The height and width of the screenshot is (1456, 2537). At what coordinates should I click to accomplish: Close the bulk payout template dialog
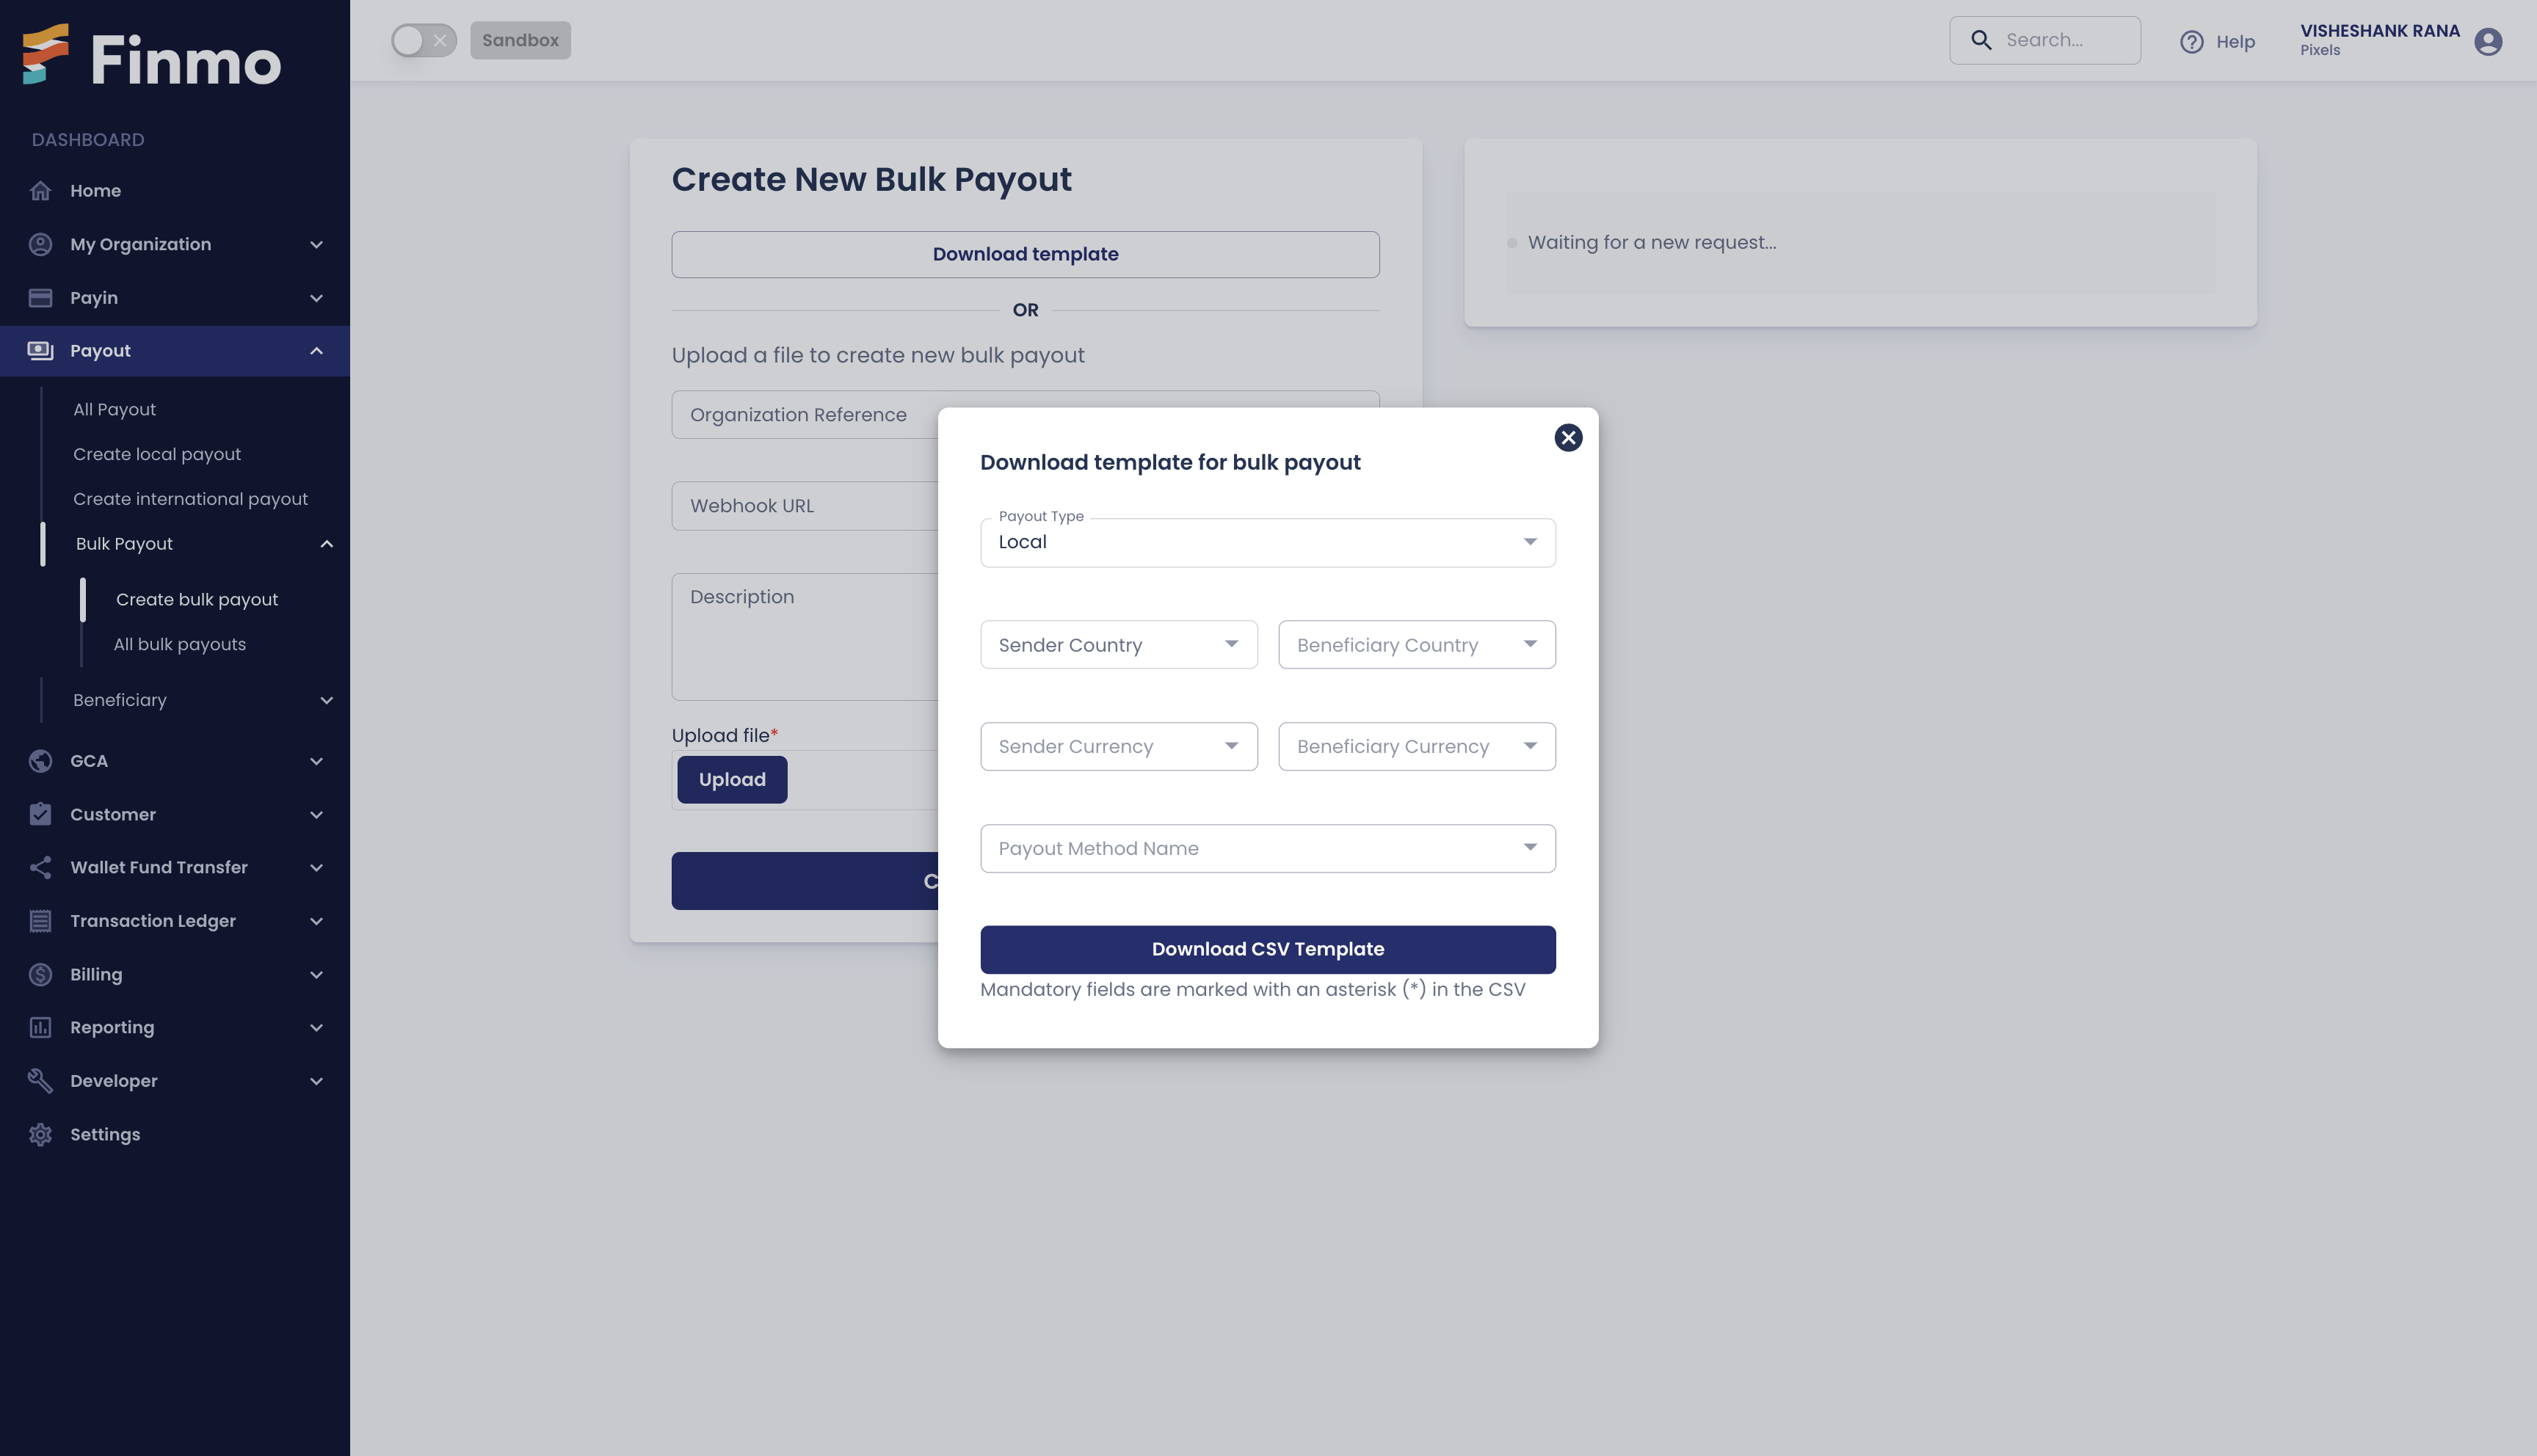1567,439
